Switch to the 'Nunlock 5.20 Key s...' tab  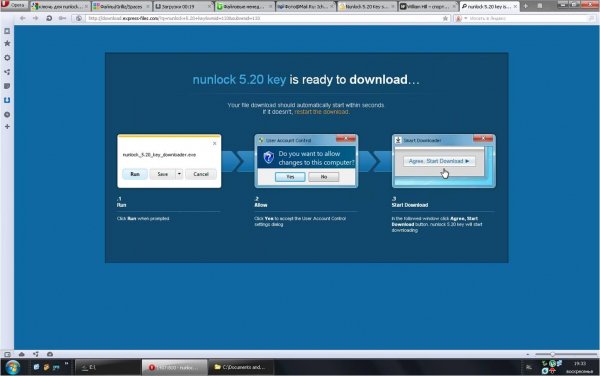click(x=367, y=7)
